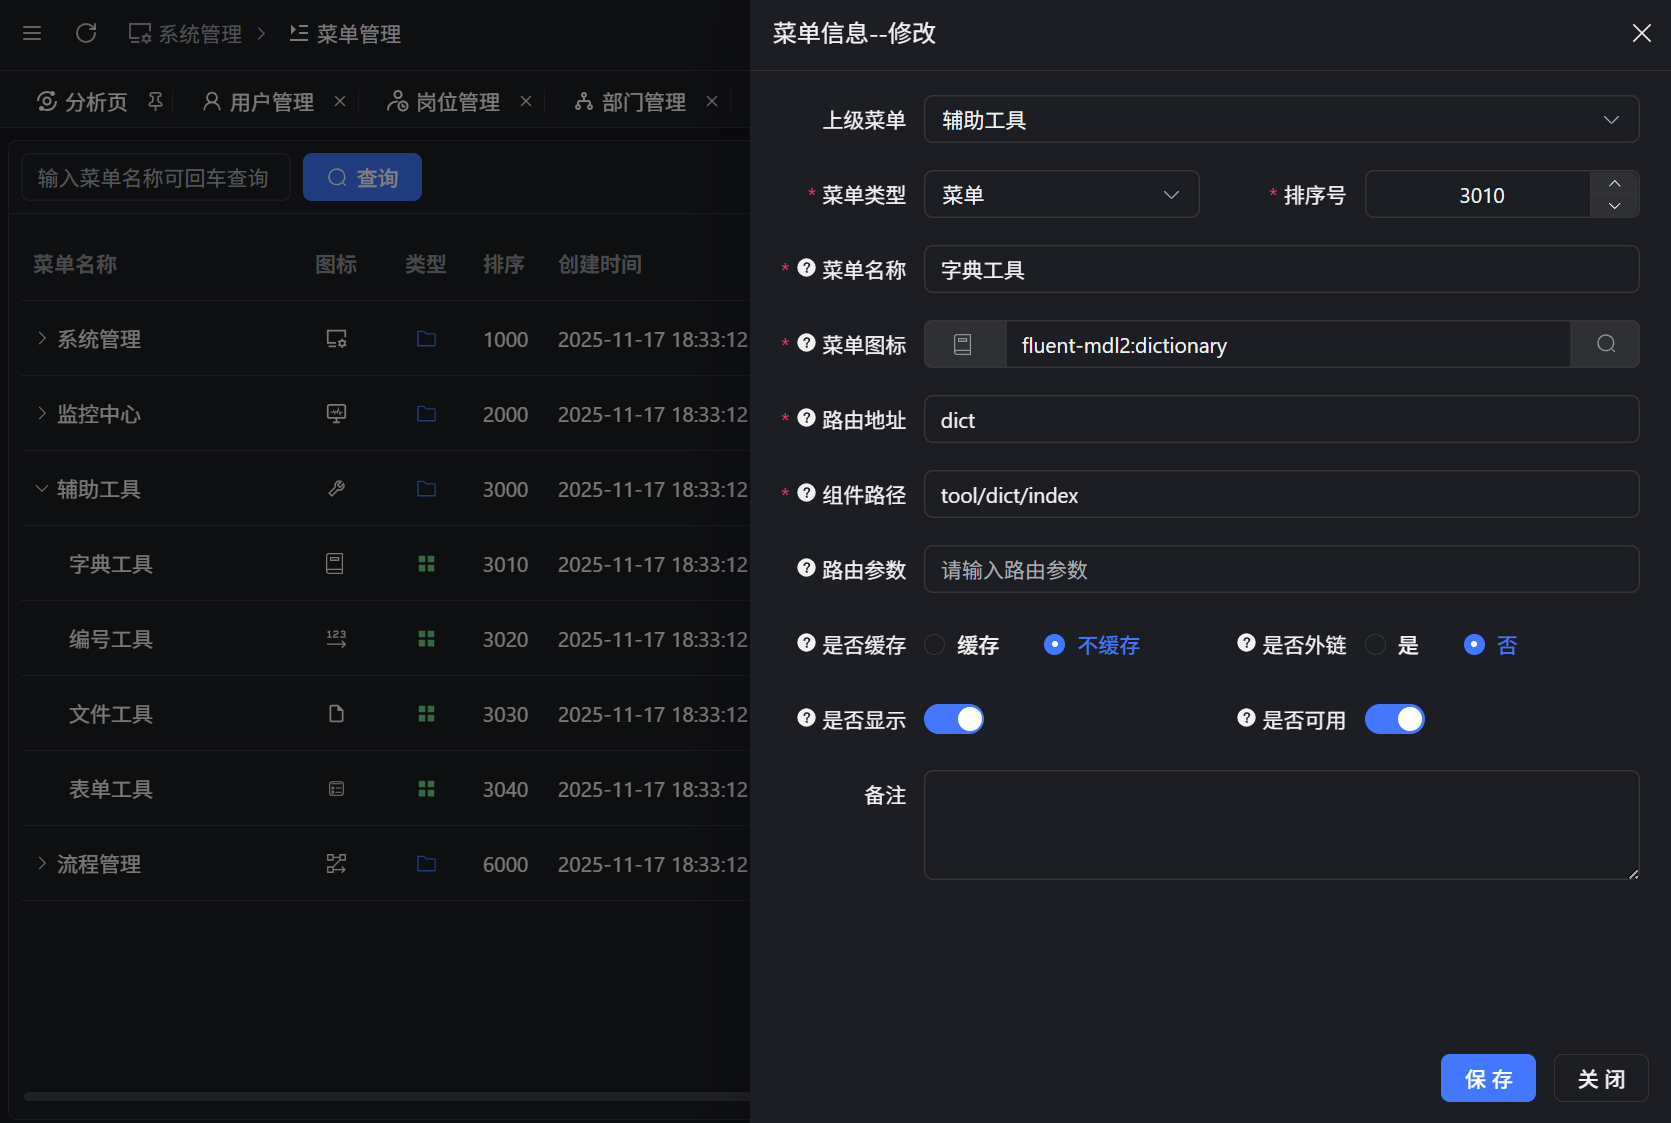Click the help icon beside 是否外链
The image size is (1671, 1123).
point(1246,643)
